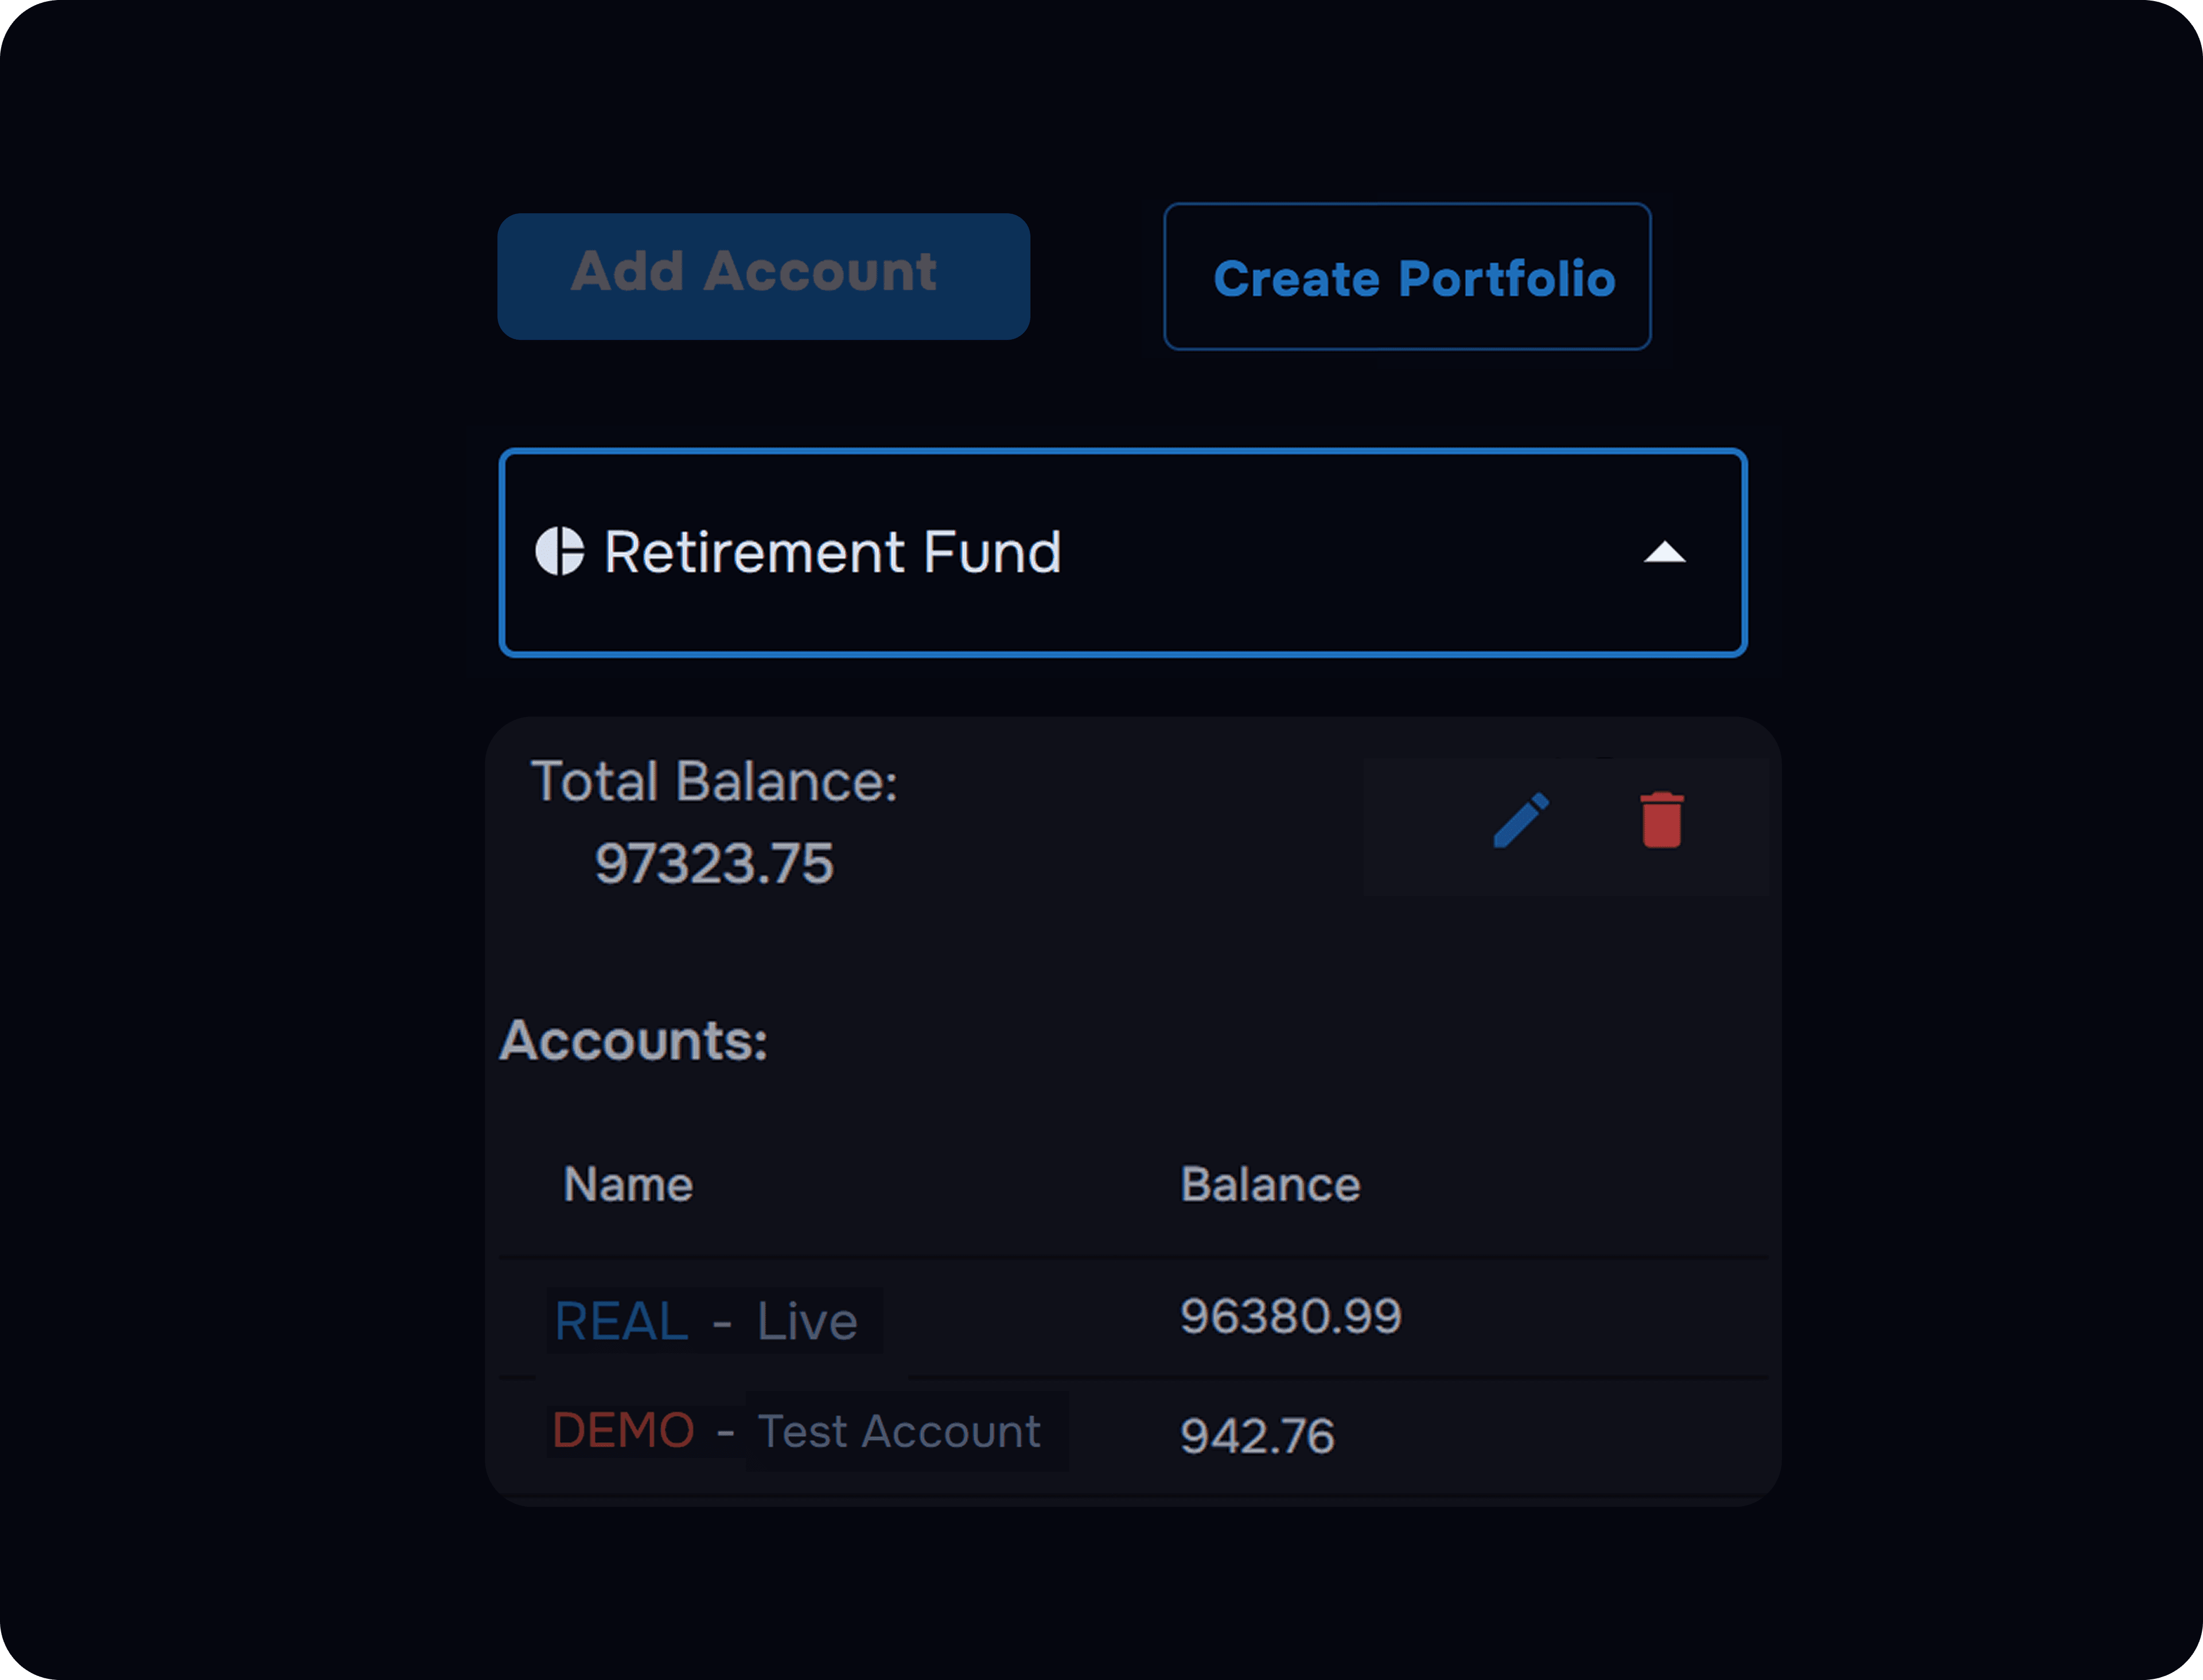Click the Create Portfolio button
Viewport: 2203px width, 1680px height.
coord(1407,277)
